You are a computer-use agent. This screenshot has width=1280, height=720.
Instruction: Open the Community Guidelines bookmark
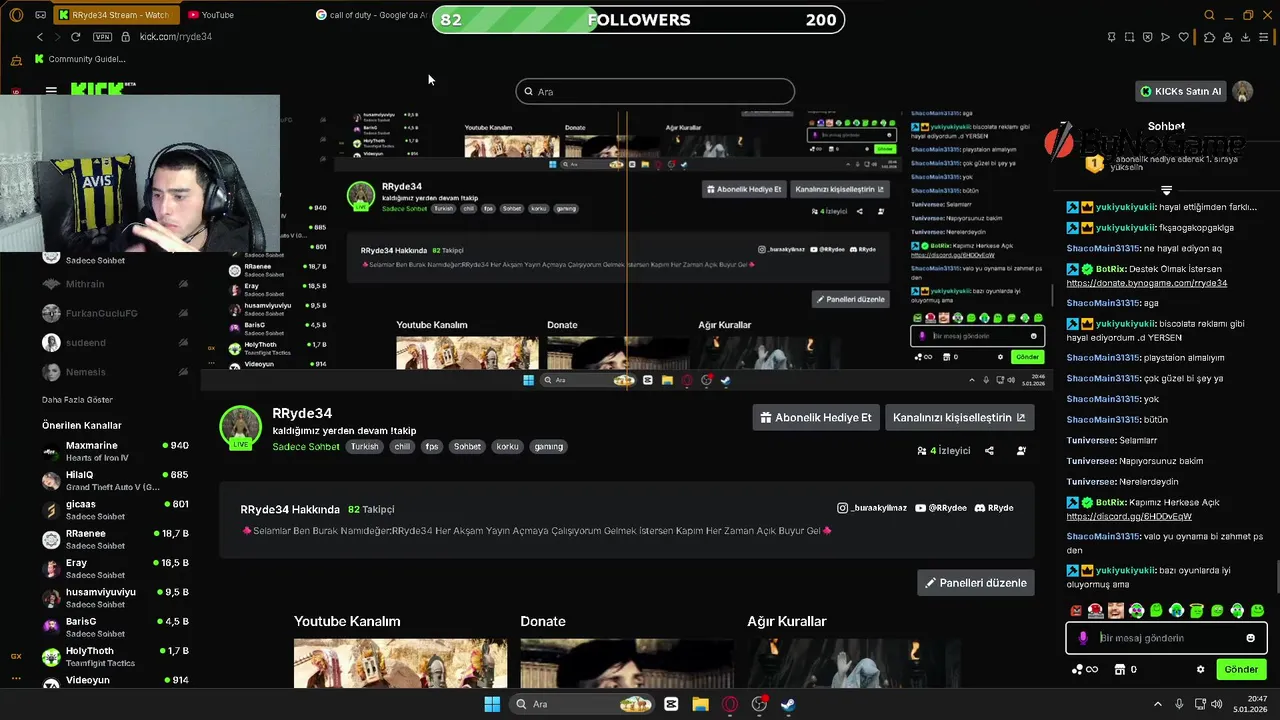pos(80,59)
